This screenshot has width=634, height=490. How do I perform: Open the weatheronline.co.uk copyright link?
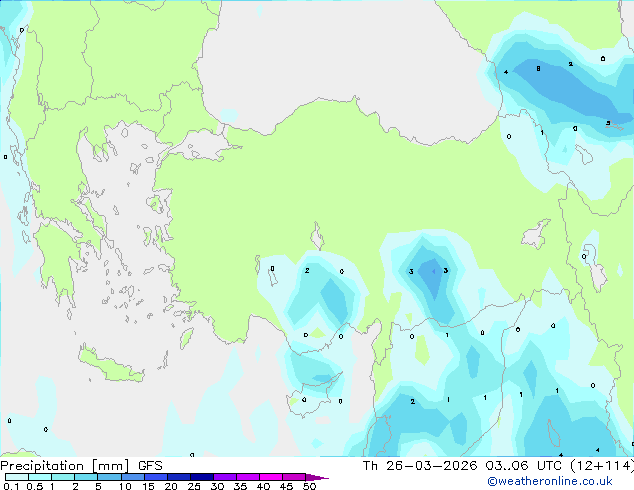[550, 481]
